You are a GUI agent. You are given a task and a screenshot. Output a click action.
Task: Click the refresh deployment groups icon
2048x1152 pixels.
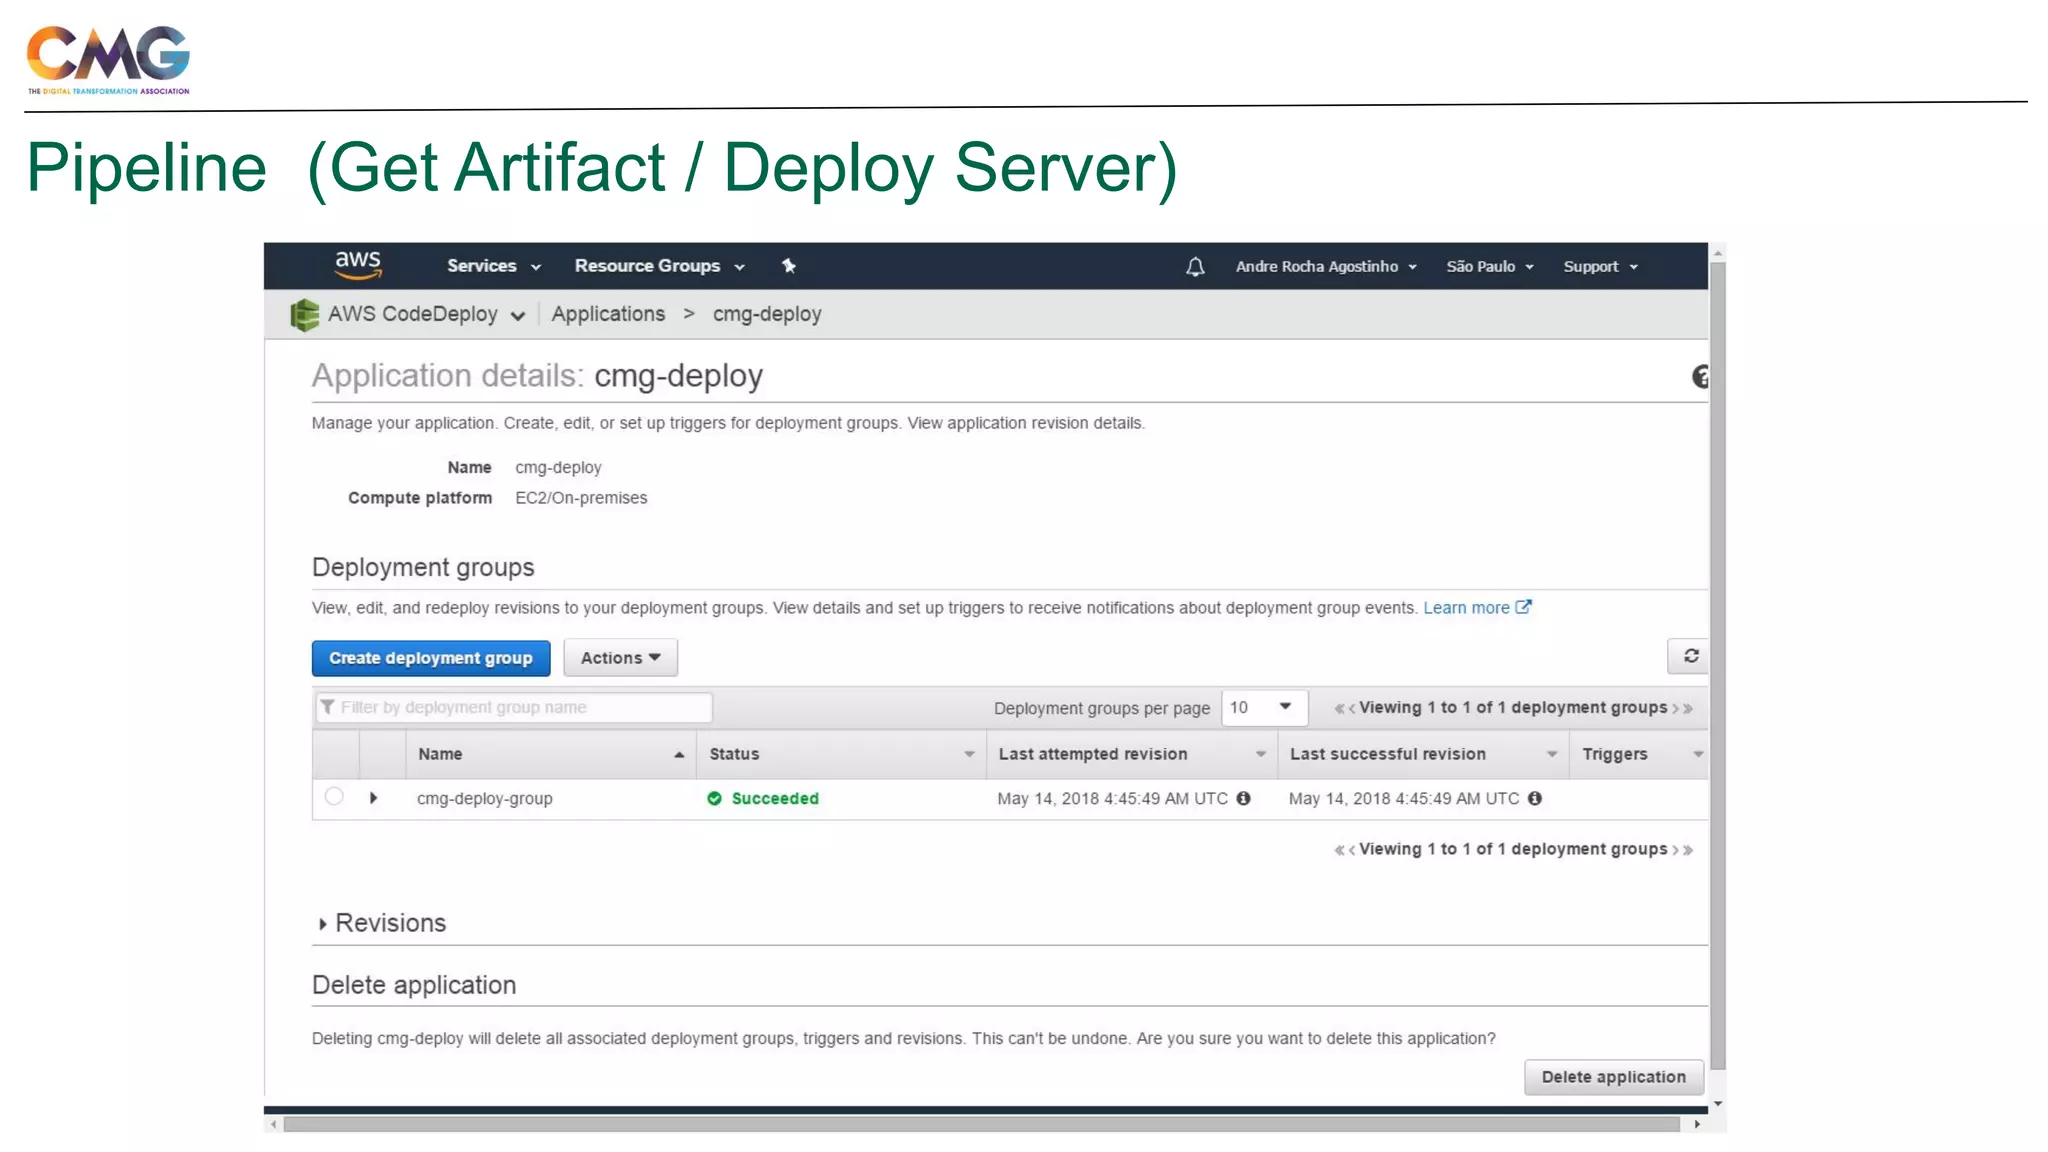[x=1690, y=656]
